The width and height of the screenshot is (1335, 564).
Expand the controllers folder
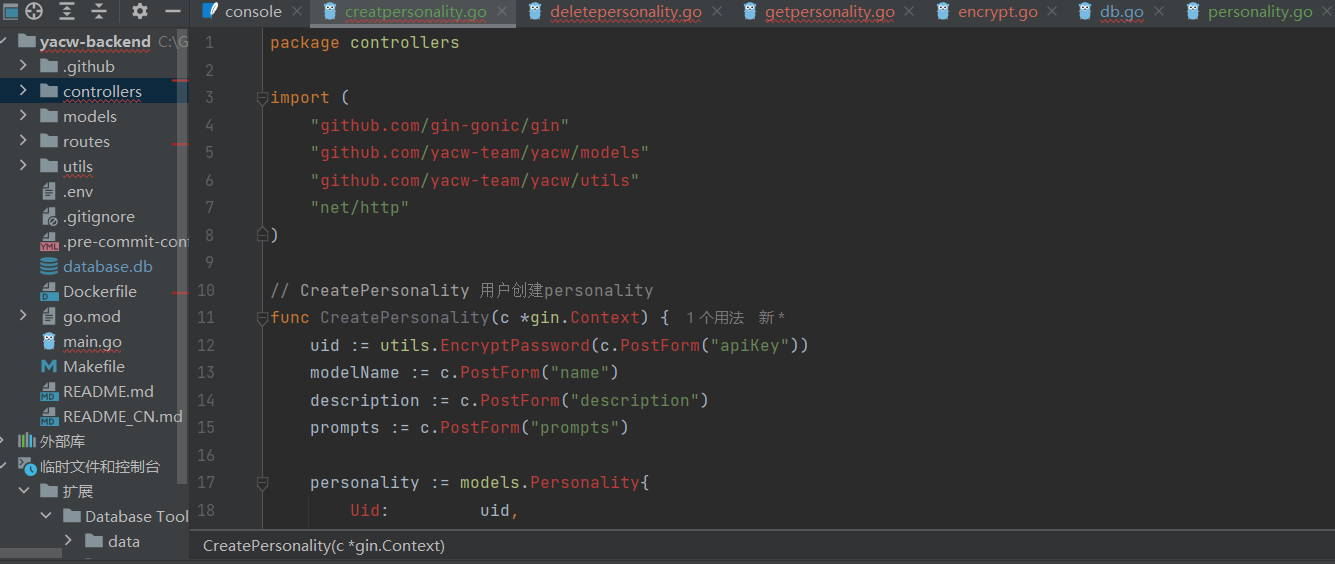click(23, 91)
